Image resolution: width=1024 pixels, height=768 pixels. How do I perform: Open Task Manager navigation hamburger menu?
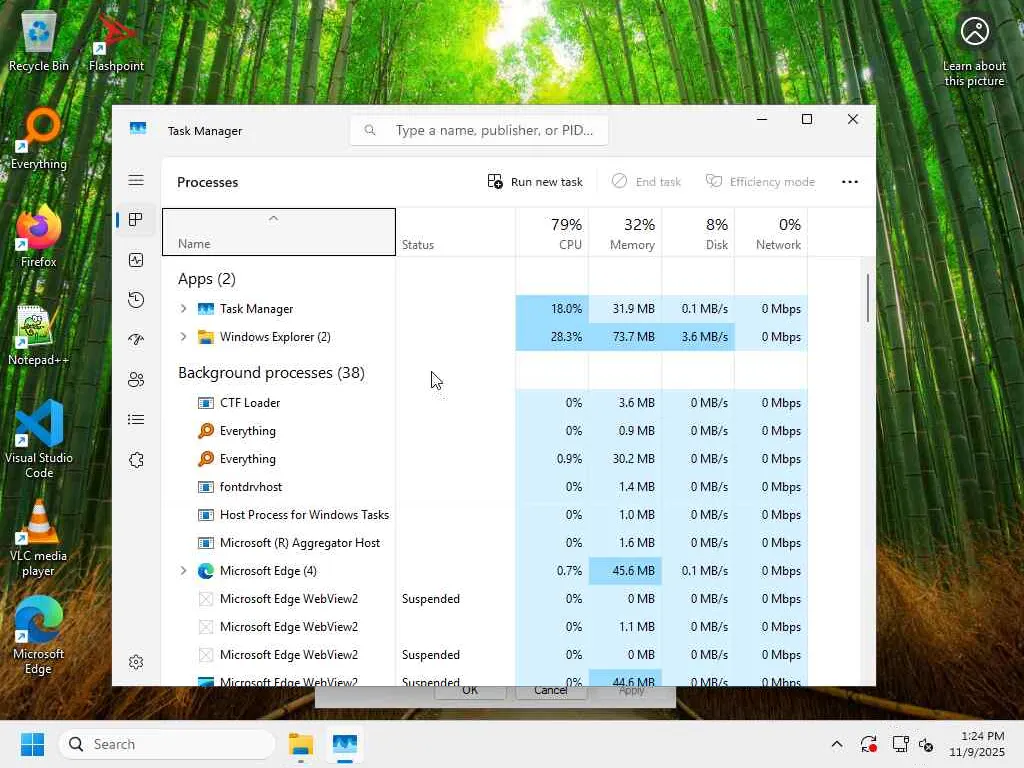(x=136, y=180)
